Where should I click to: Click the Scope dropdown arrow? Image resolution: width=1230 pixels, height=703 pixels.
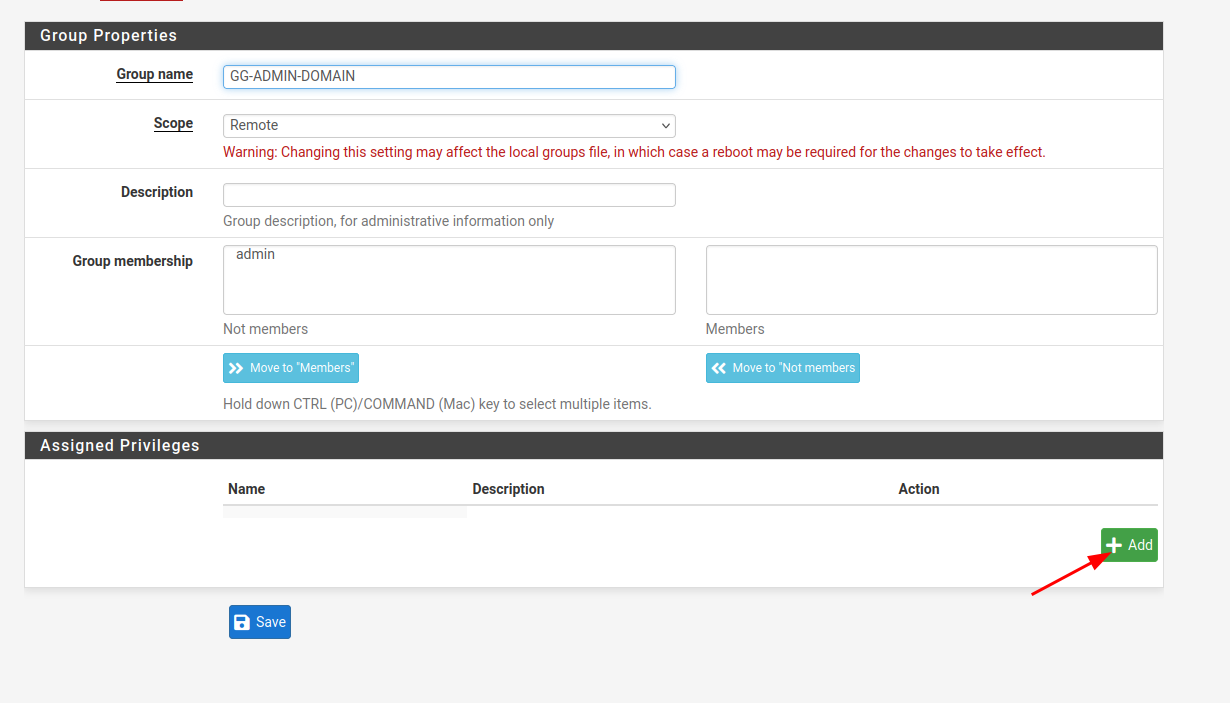[665, 126]
